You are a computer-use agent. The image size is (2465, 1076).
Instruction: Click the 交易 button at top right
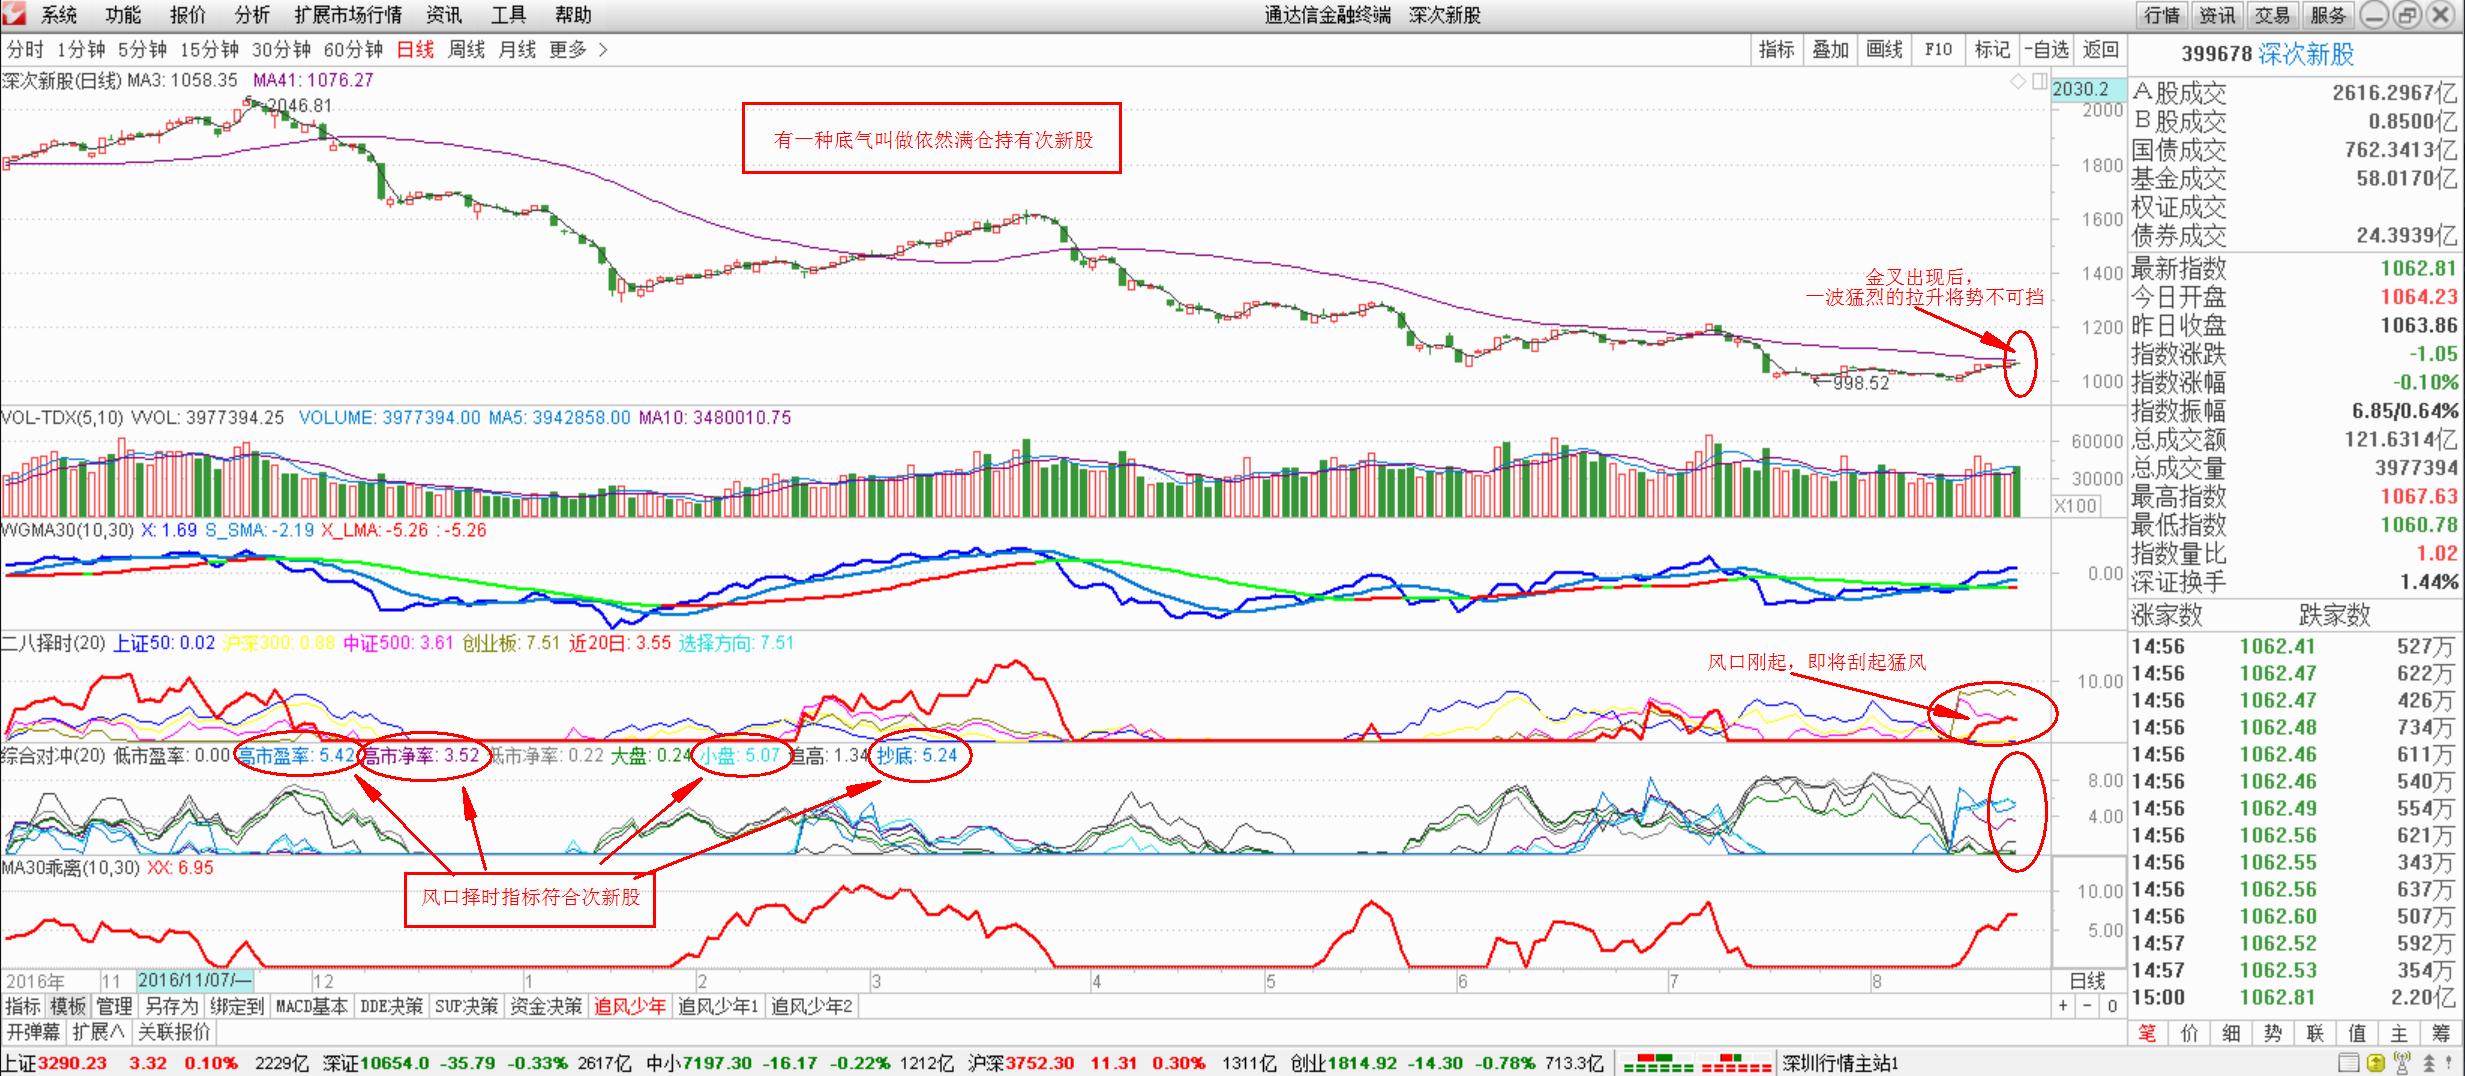pyautogui.click(x=2272, y=15)
